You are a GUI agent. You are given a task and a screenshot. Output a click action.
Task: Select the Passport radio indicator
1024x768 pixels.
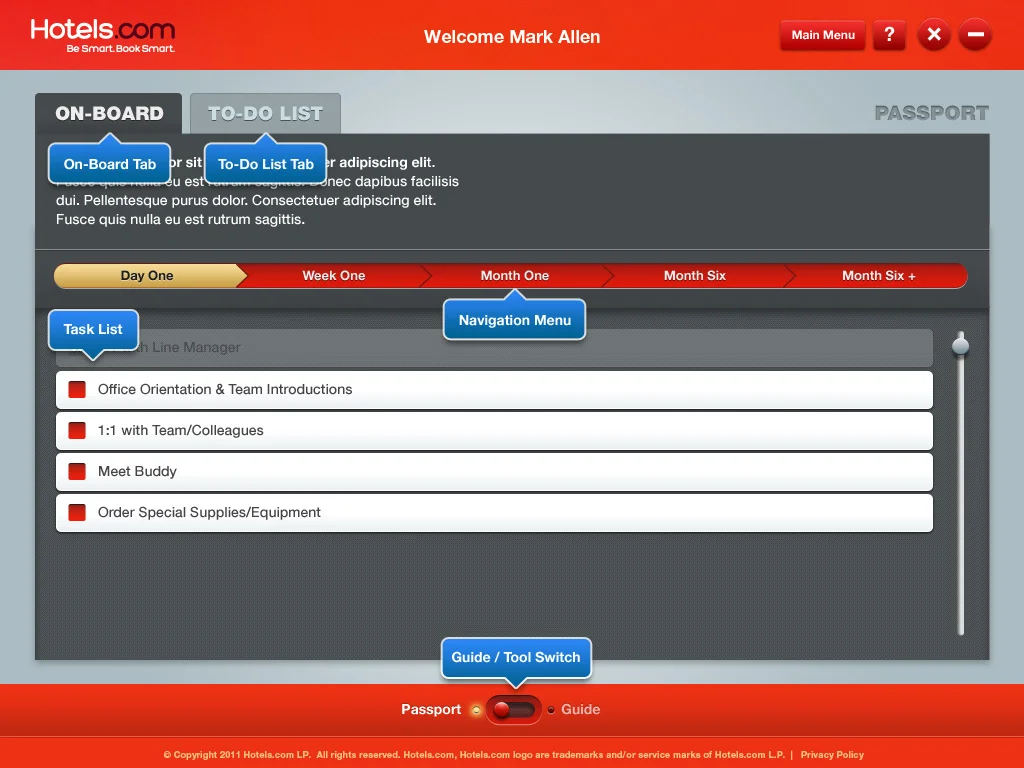click(x=476, y=710)
